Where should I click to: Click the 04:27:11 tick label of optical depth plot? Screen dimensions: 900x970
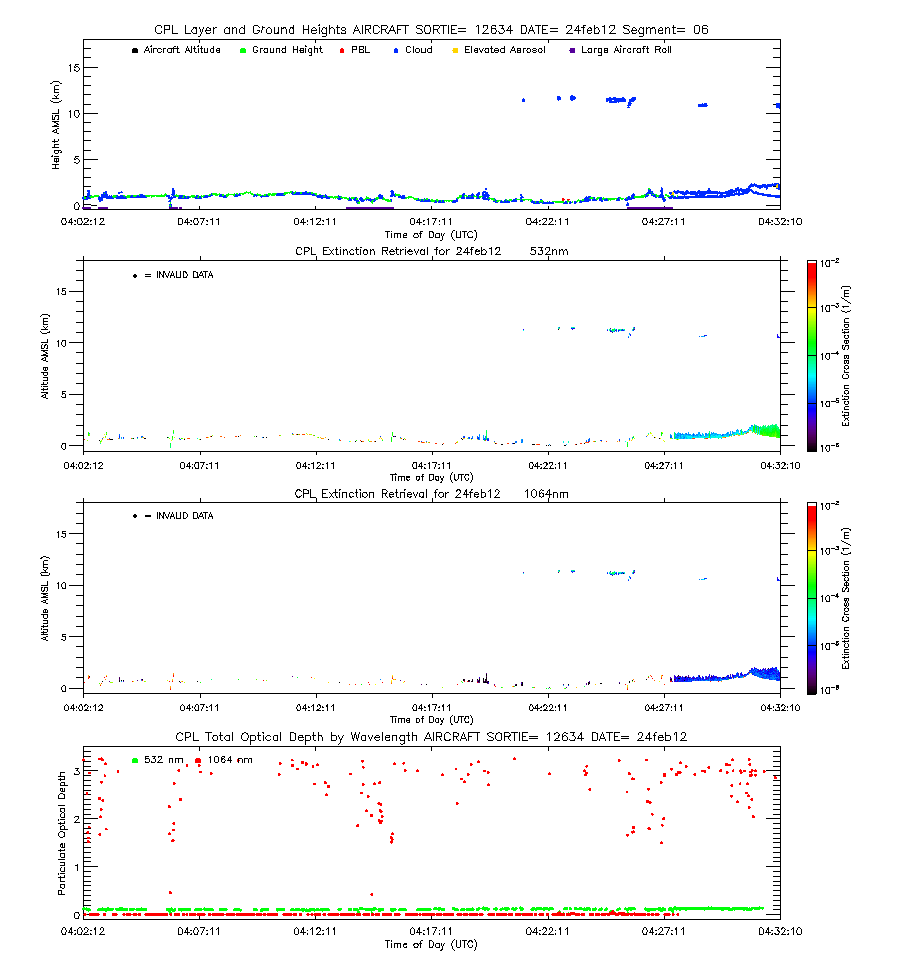pos(664,931)
